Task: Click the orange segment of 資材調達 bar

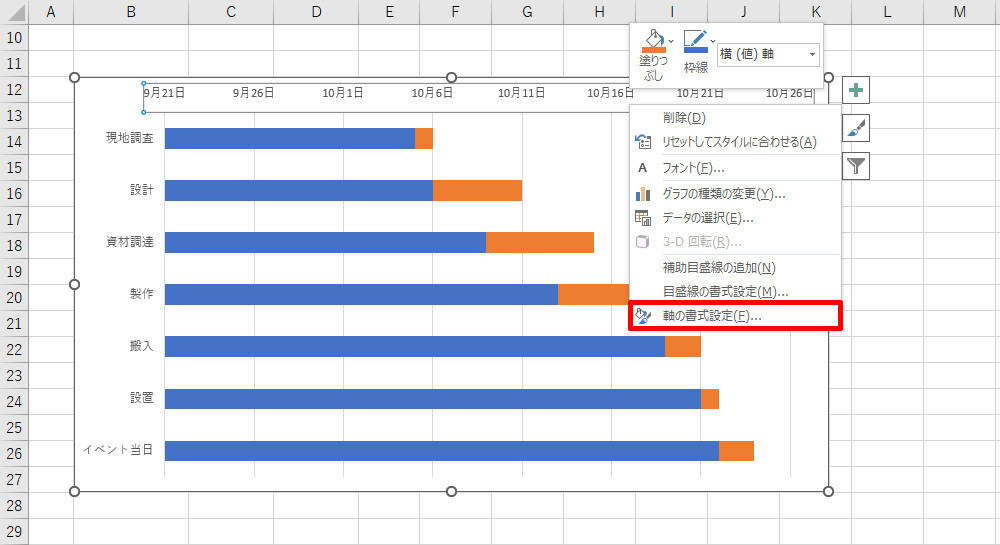Action: [540, 242]
